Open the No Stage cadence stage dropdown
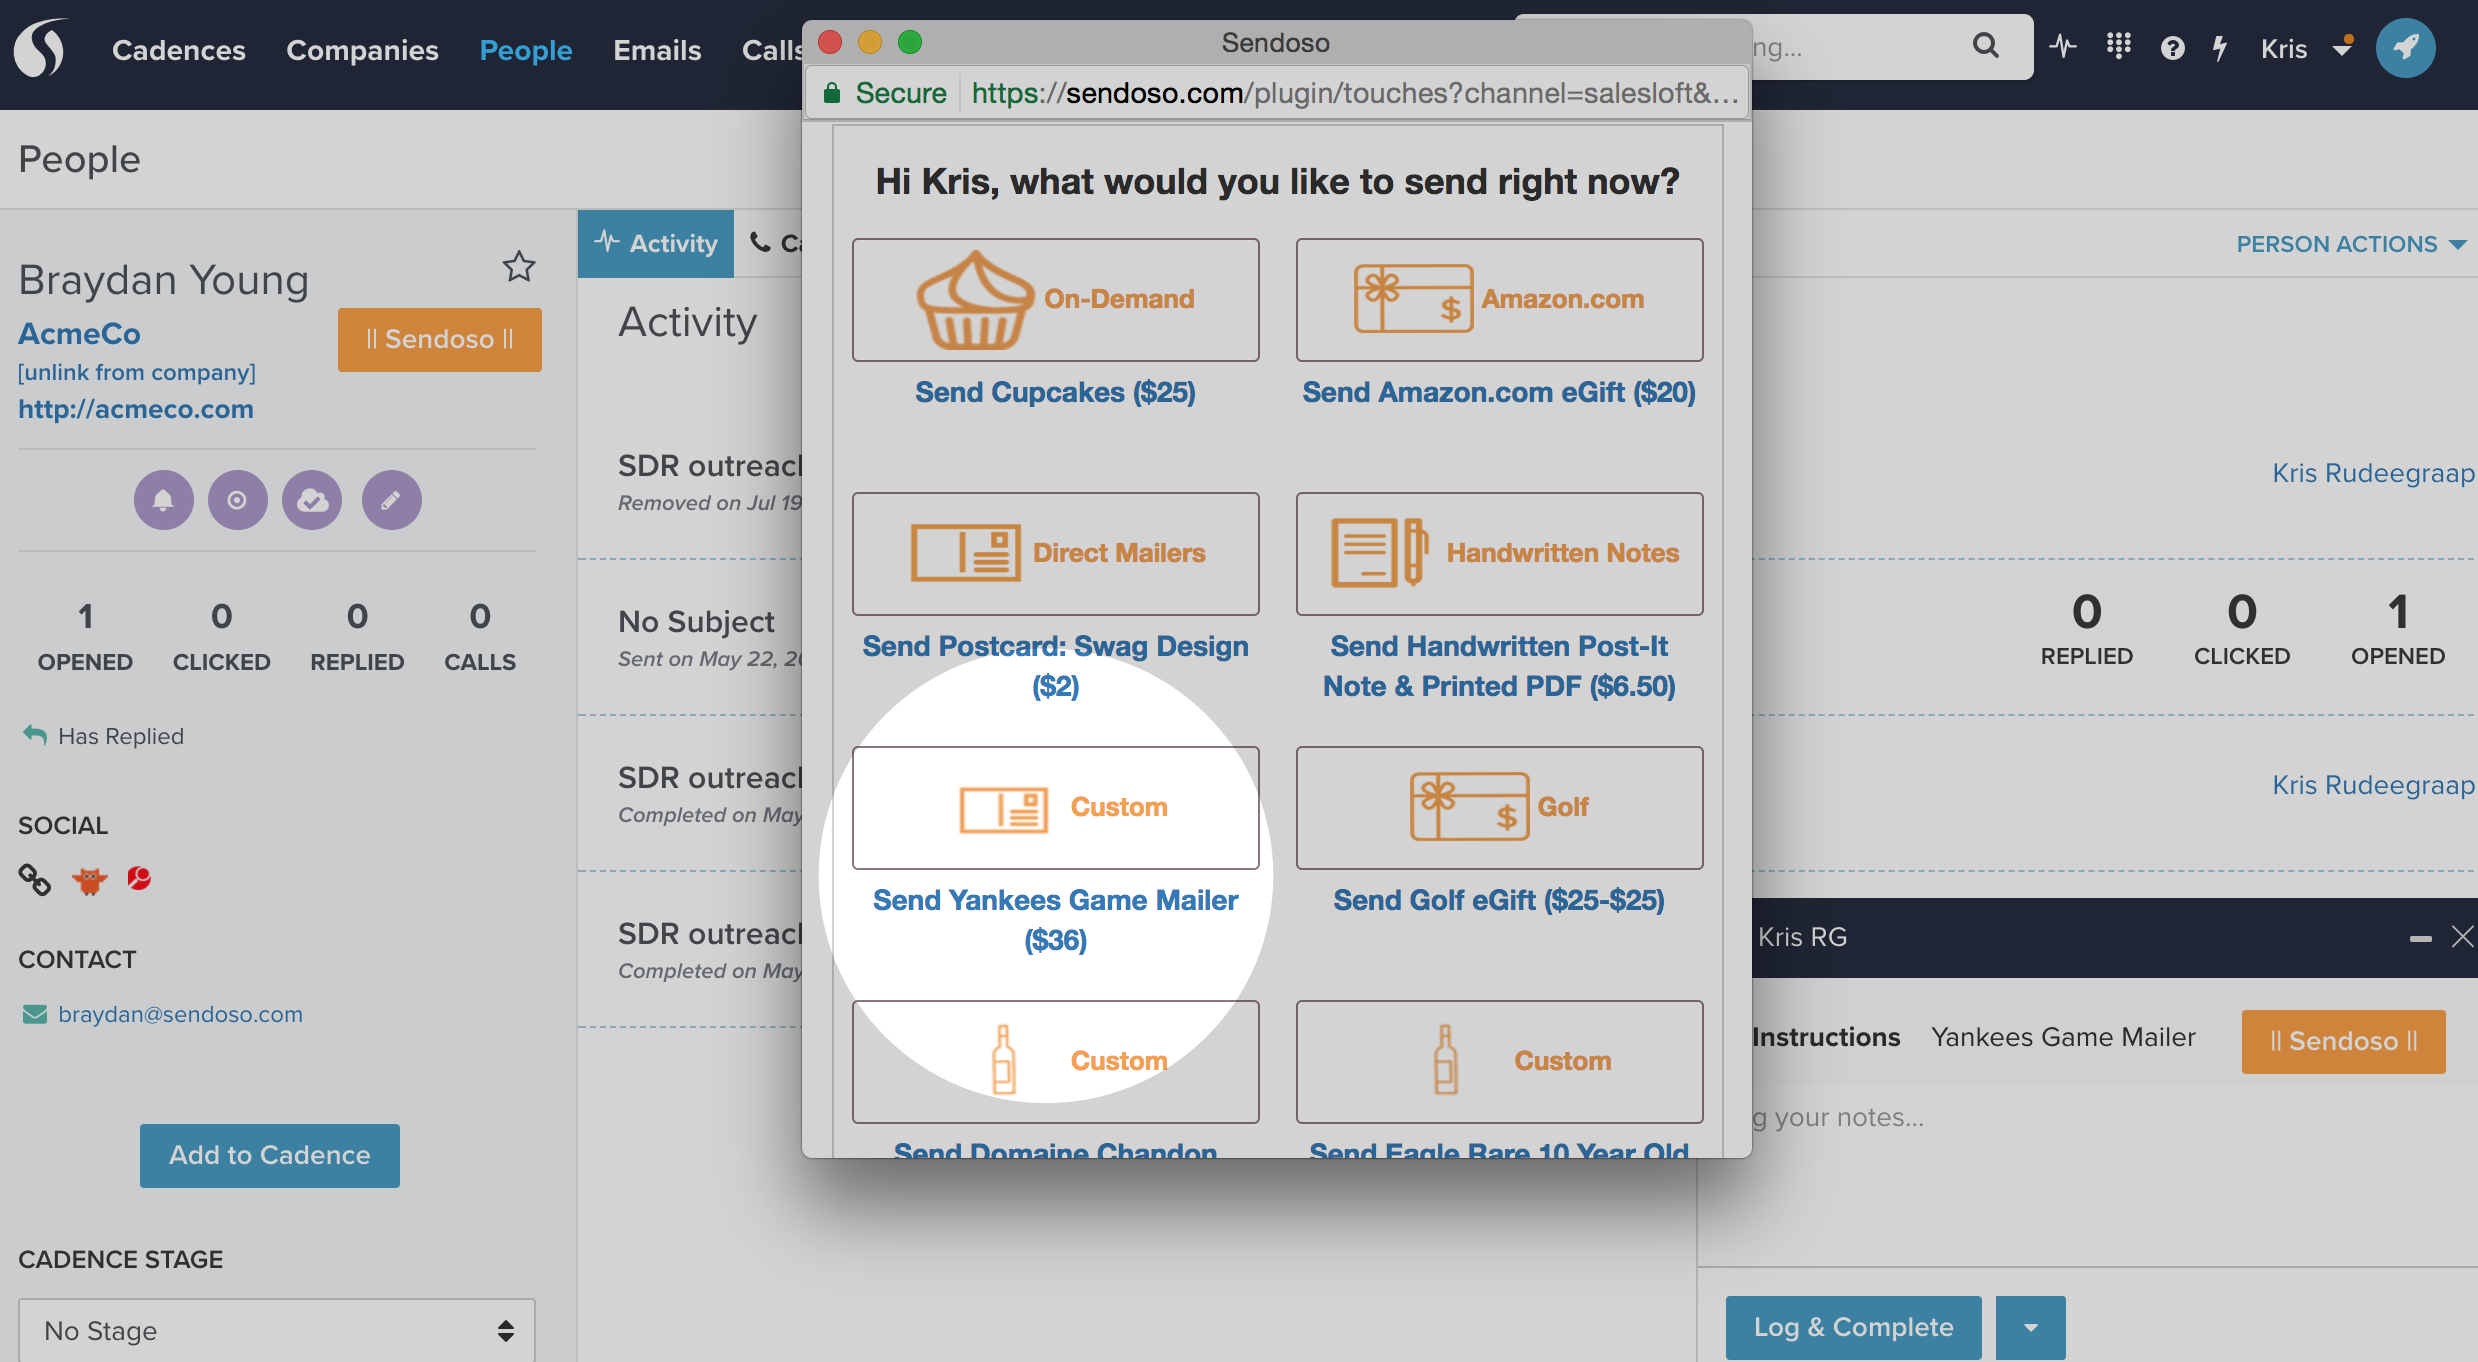The height and width of the screenshot is (1362, 2478). [x=276, y=1330]
